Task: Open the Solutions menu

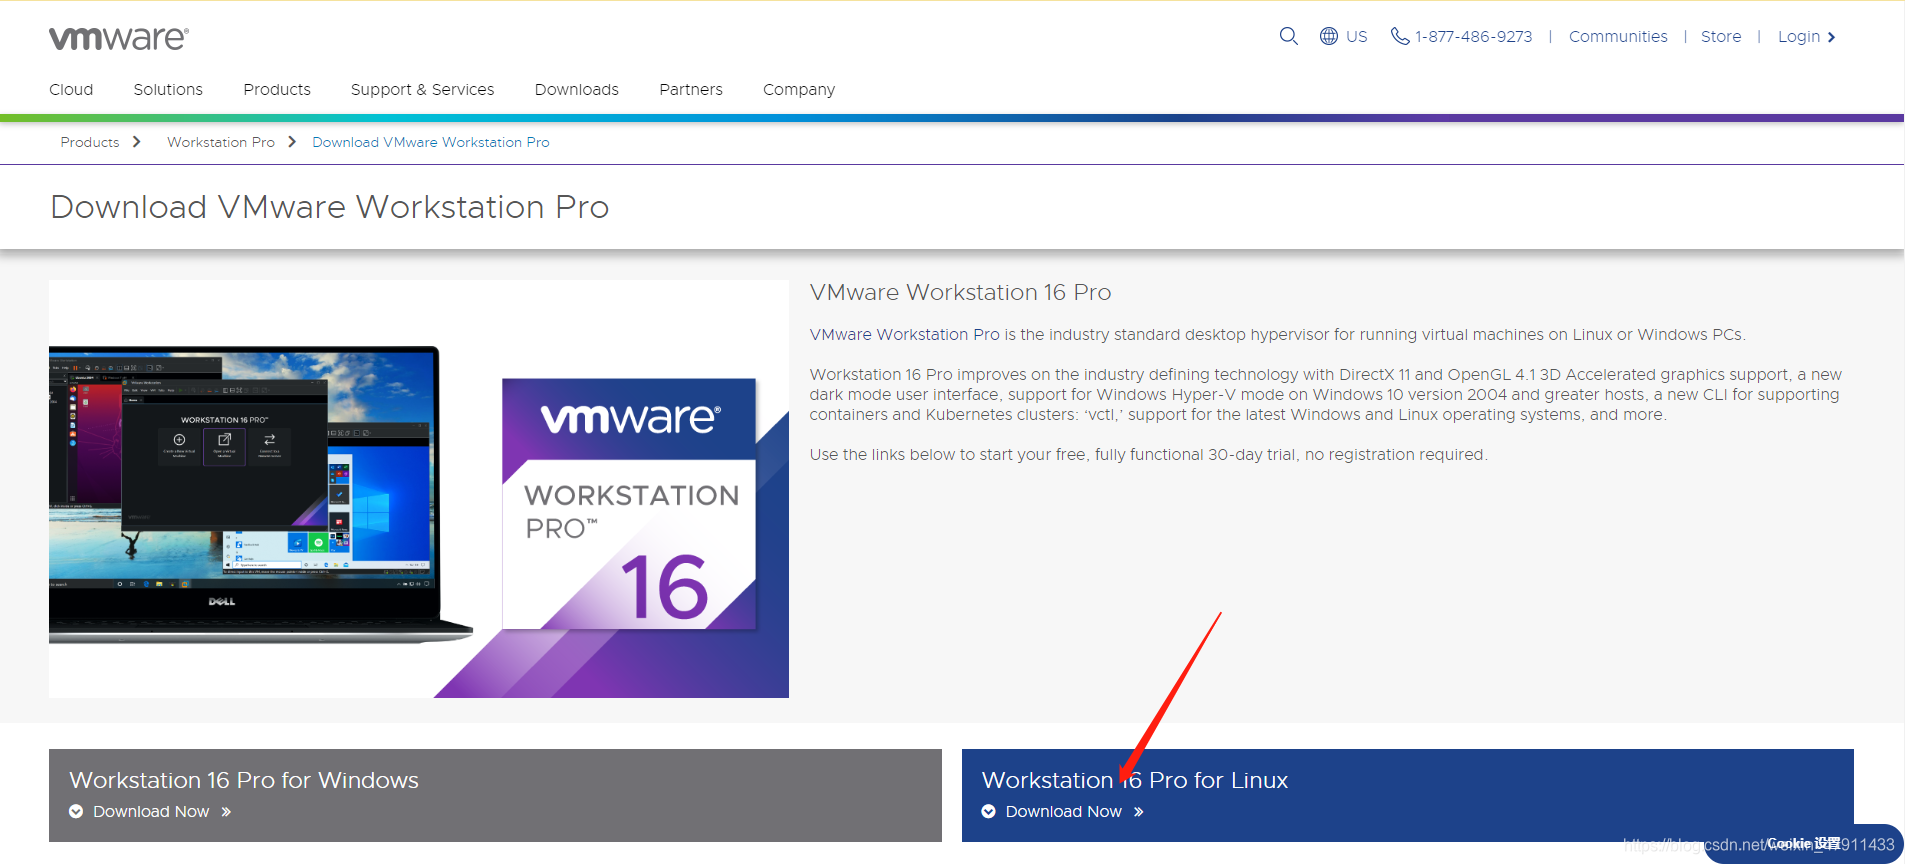Action: pos(168,89)
